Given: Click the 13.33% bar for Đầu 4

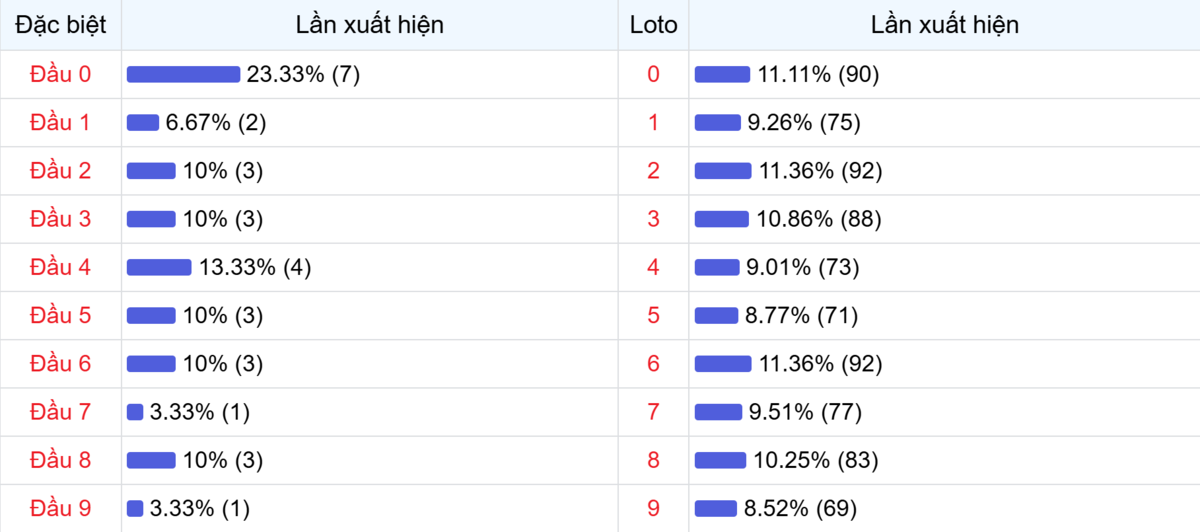Looking at the screenshot, I should pyautogui.click(x=159, y=267).
